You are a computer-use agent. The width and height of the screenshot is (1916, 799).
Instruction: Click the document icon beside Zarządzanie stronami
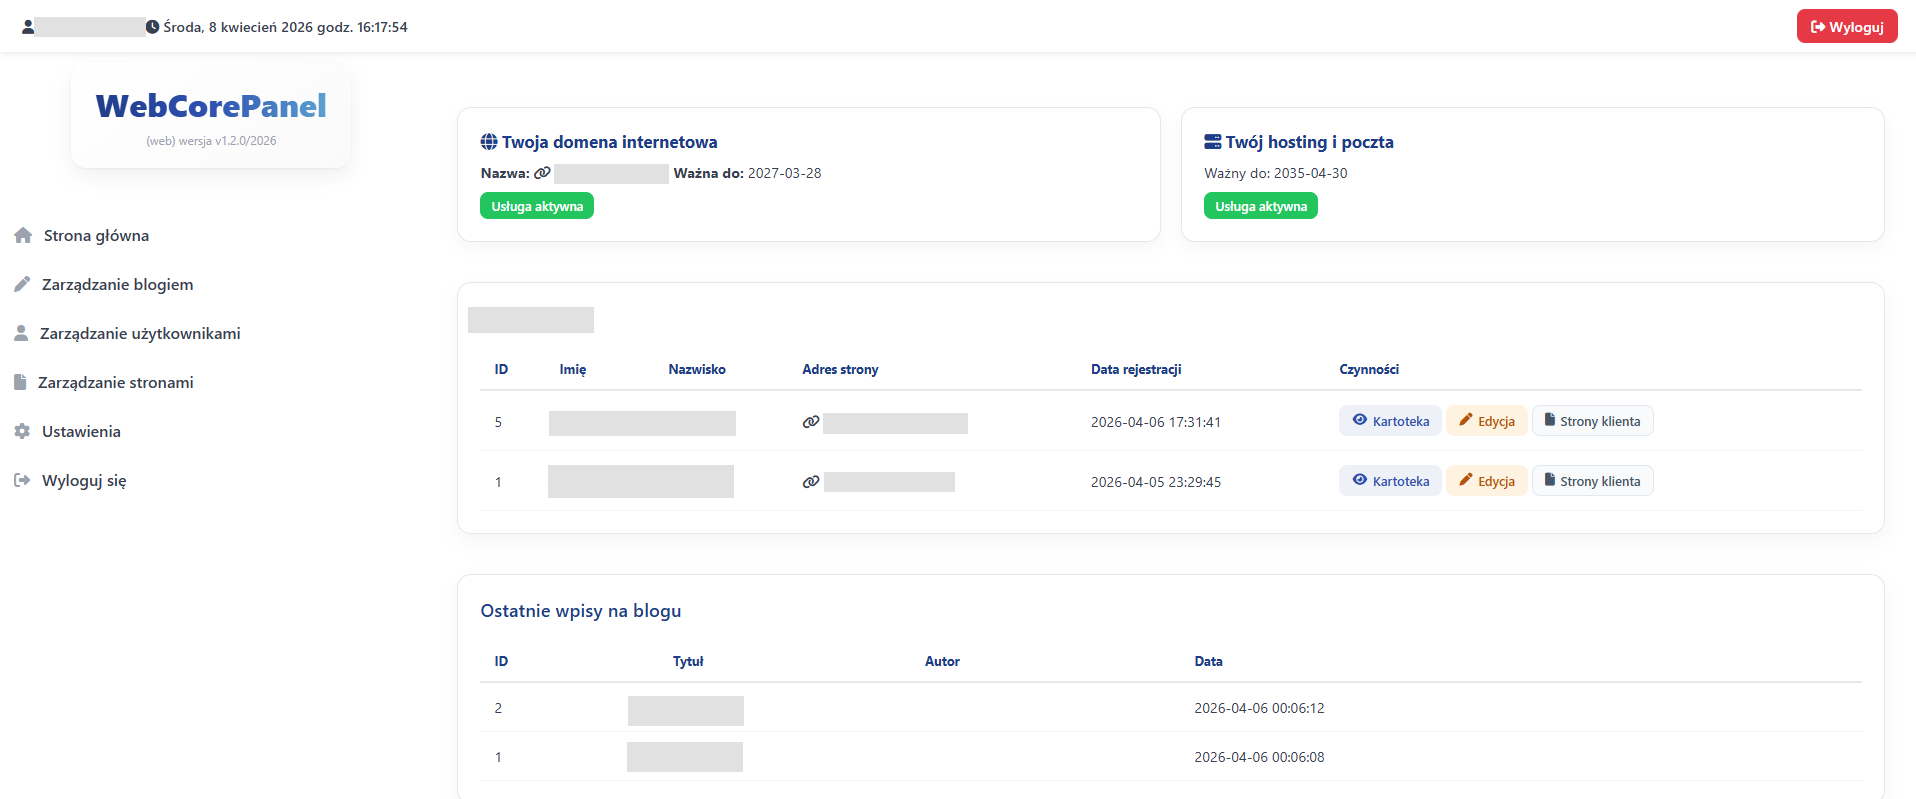(20, 382)
